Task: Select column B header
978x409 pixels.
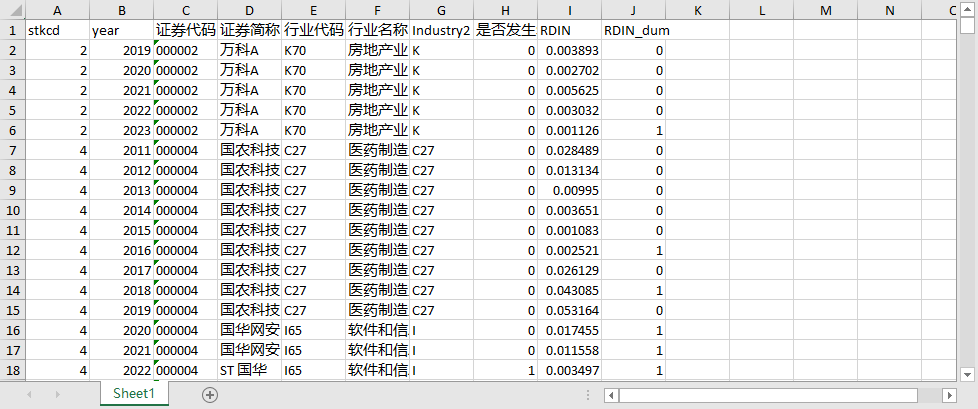Action: point(122,10)
